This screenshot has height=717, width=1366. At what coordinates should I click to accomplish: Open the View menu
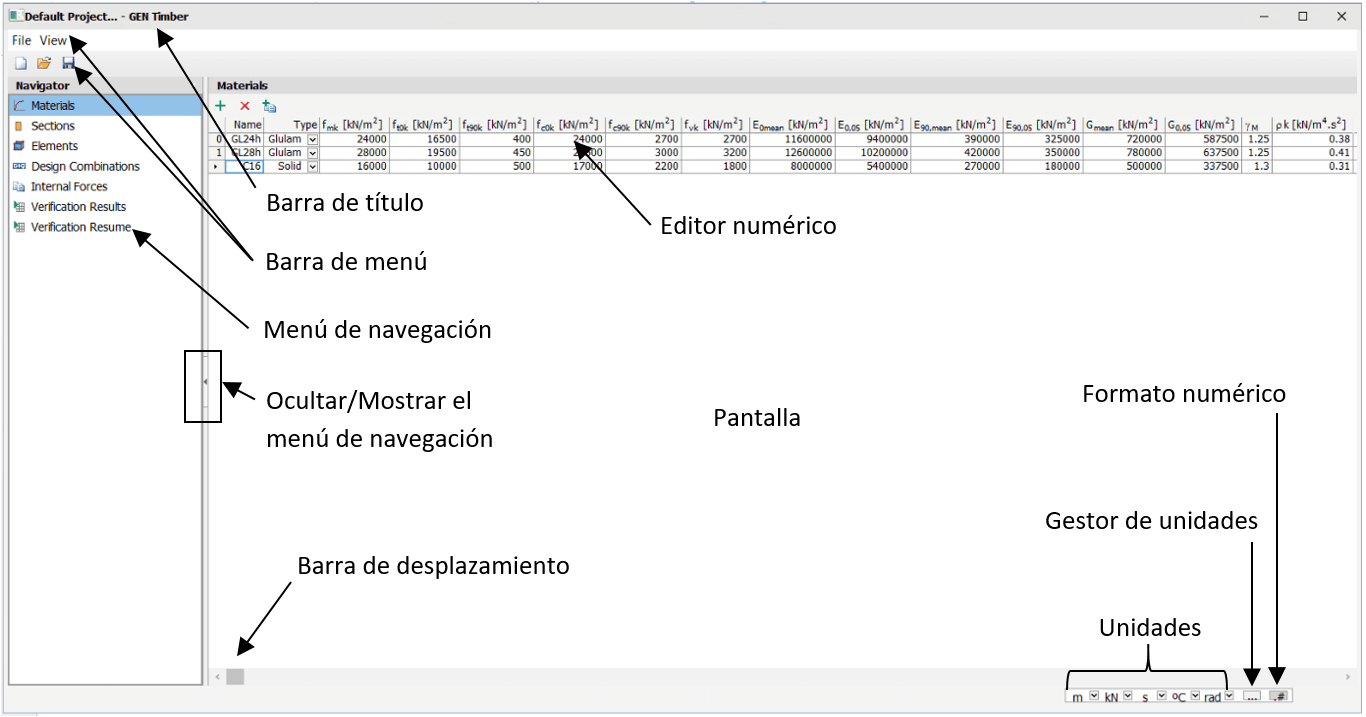(x=53, y=41)
